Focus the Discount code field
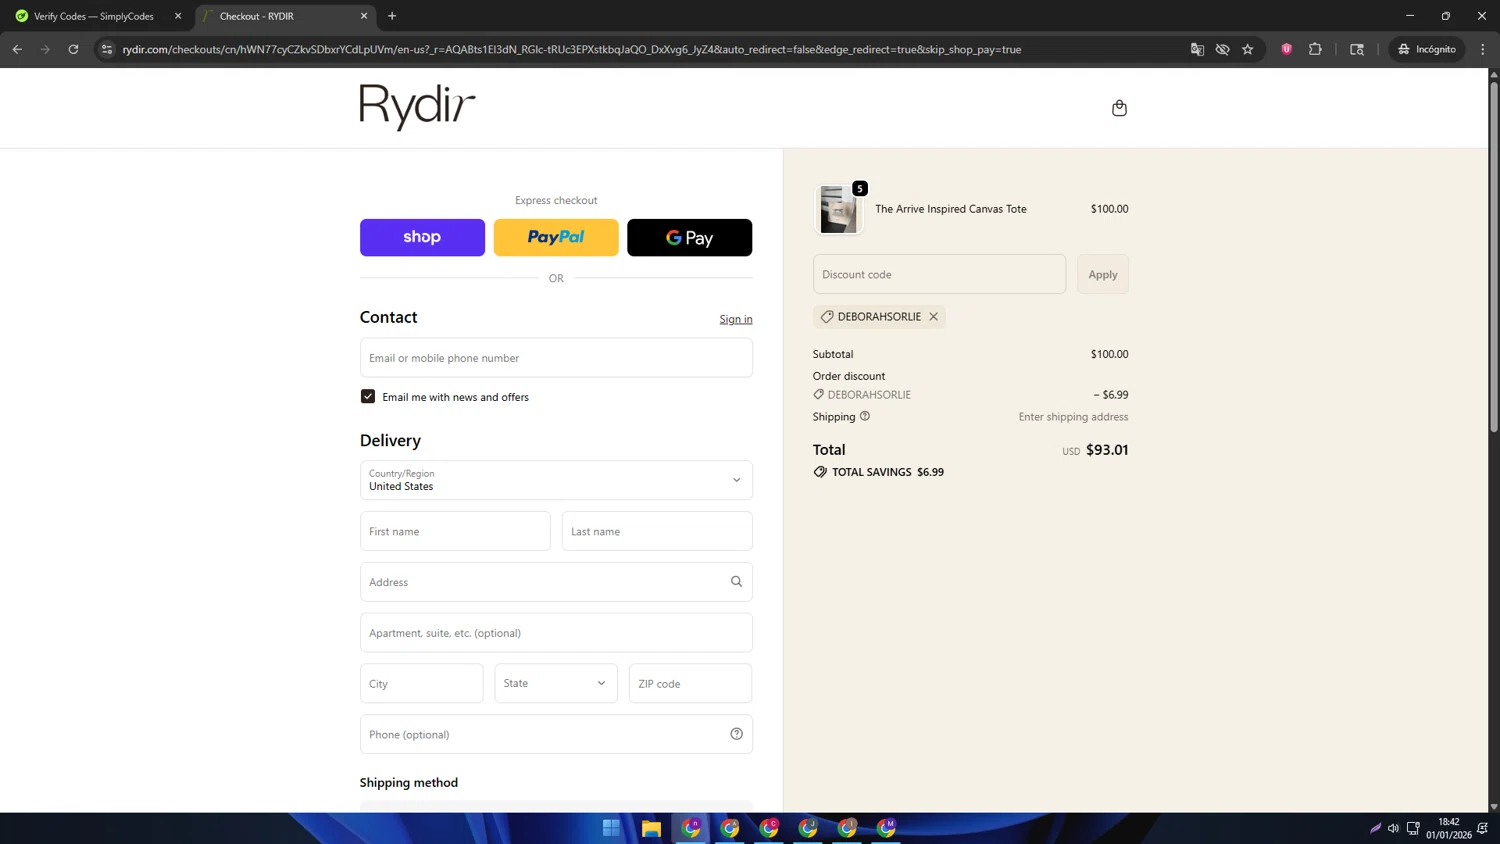 pos(939,274)
